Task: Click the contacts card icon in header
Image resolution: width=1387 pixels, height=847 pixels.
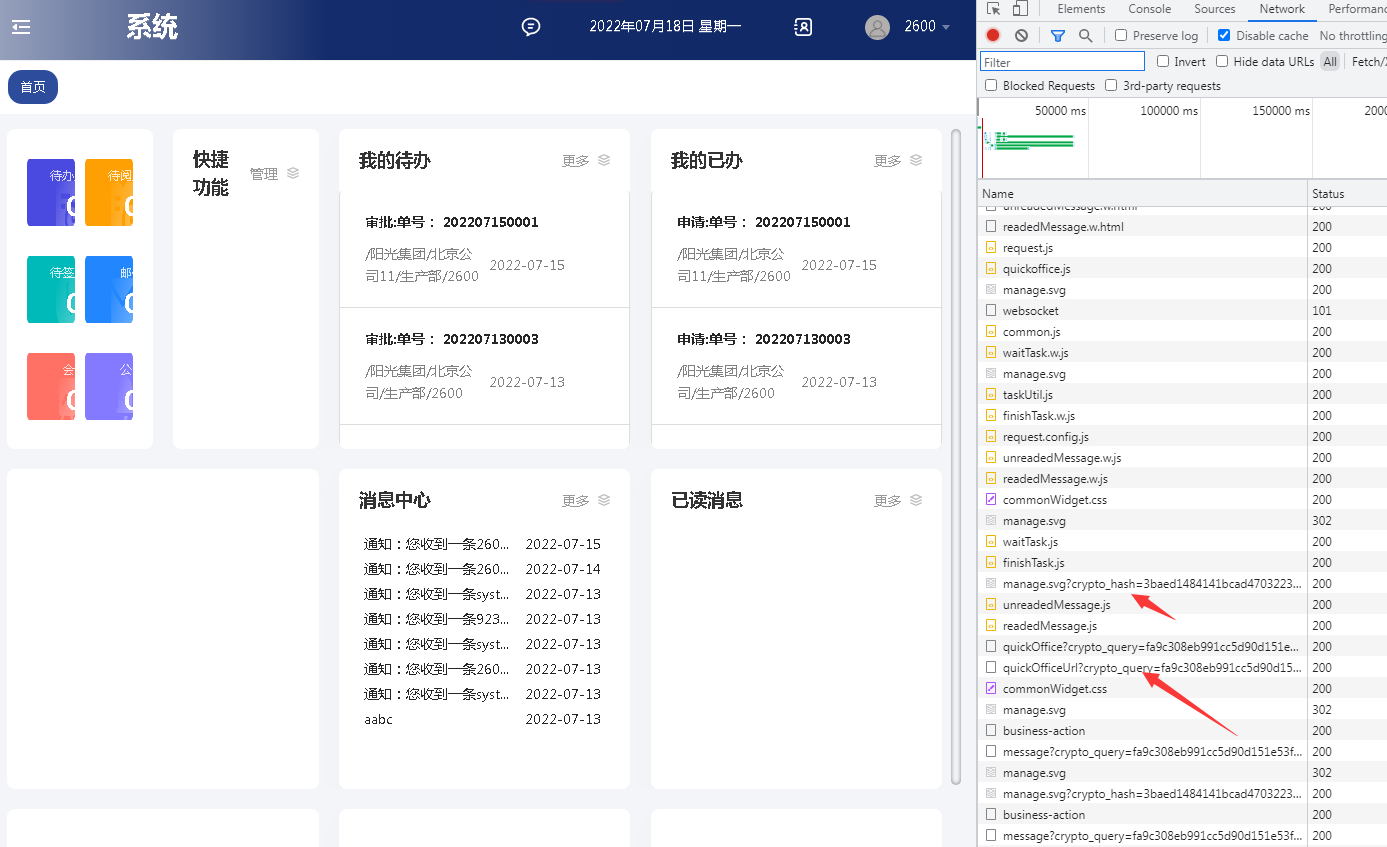Action: (803, 27)
